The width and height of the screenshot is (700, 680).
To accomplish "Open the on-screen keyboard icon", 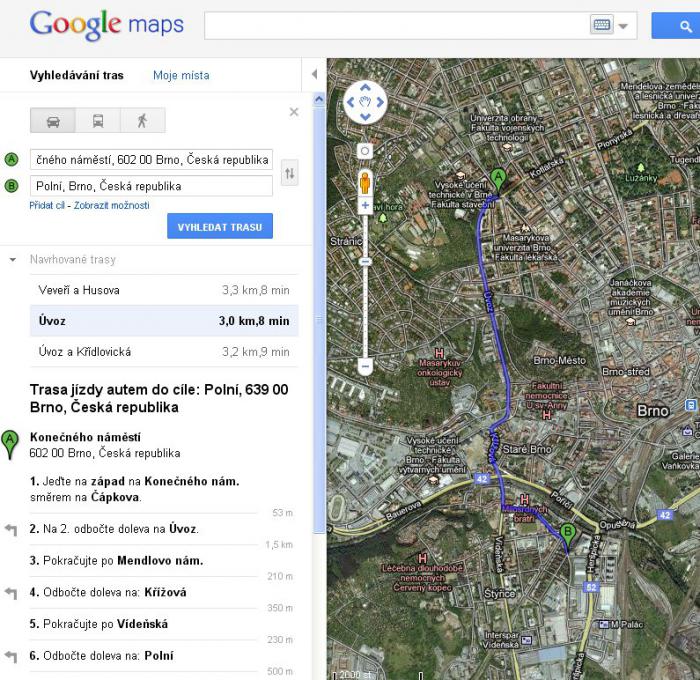I will coord(601,26).
